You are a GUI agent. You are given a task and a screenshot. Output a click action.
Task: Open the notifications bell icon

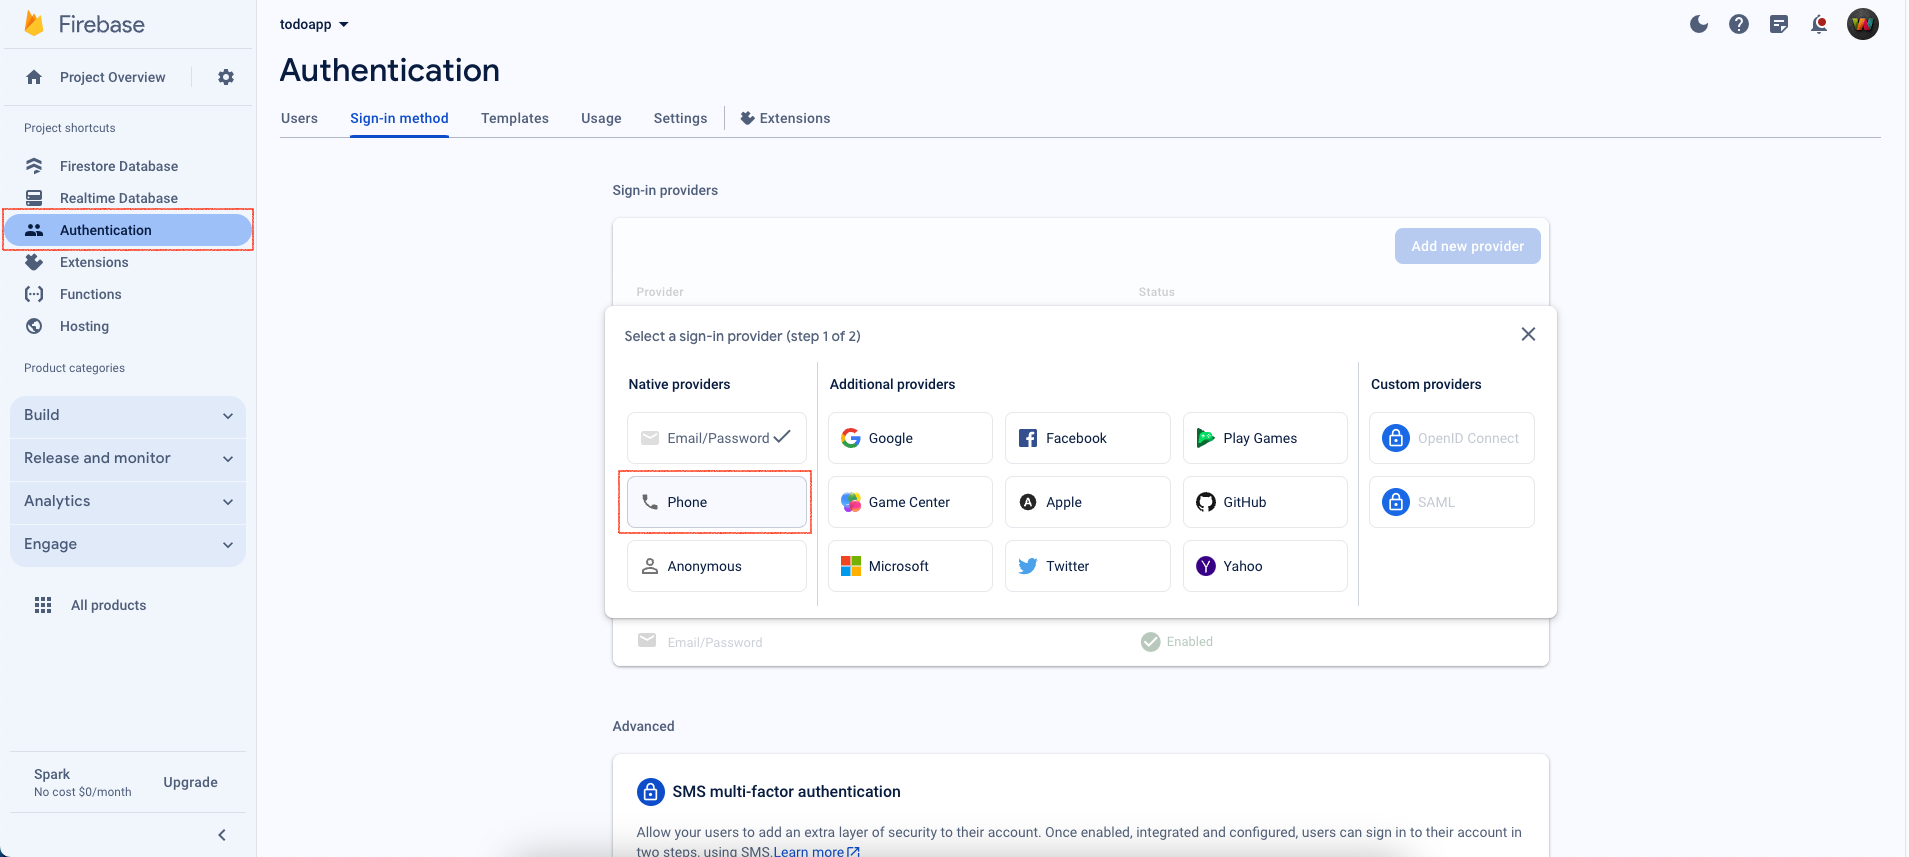(x=1819, y=24)
